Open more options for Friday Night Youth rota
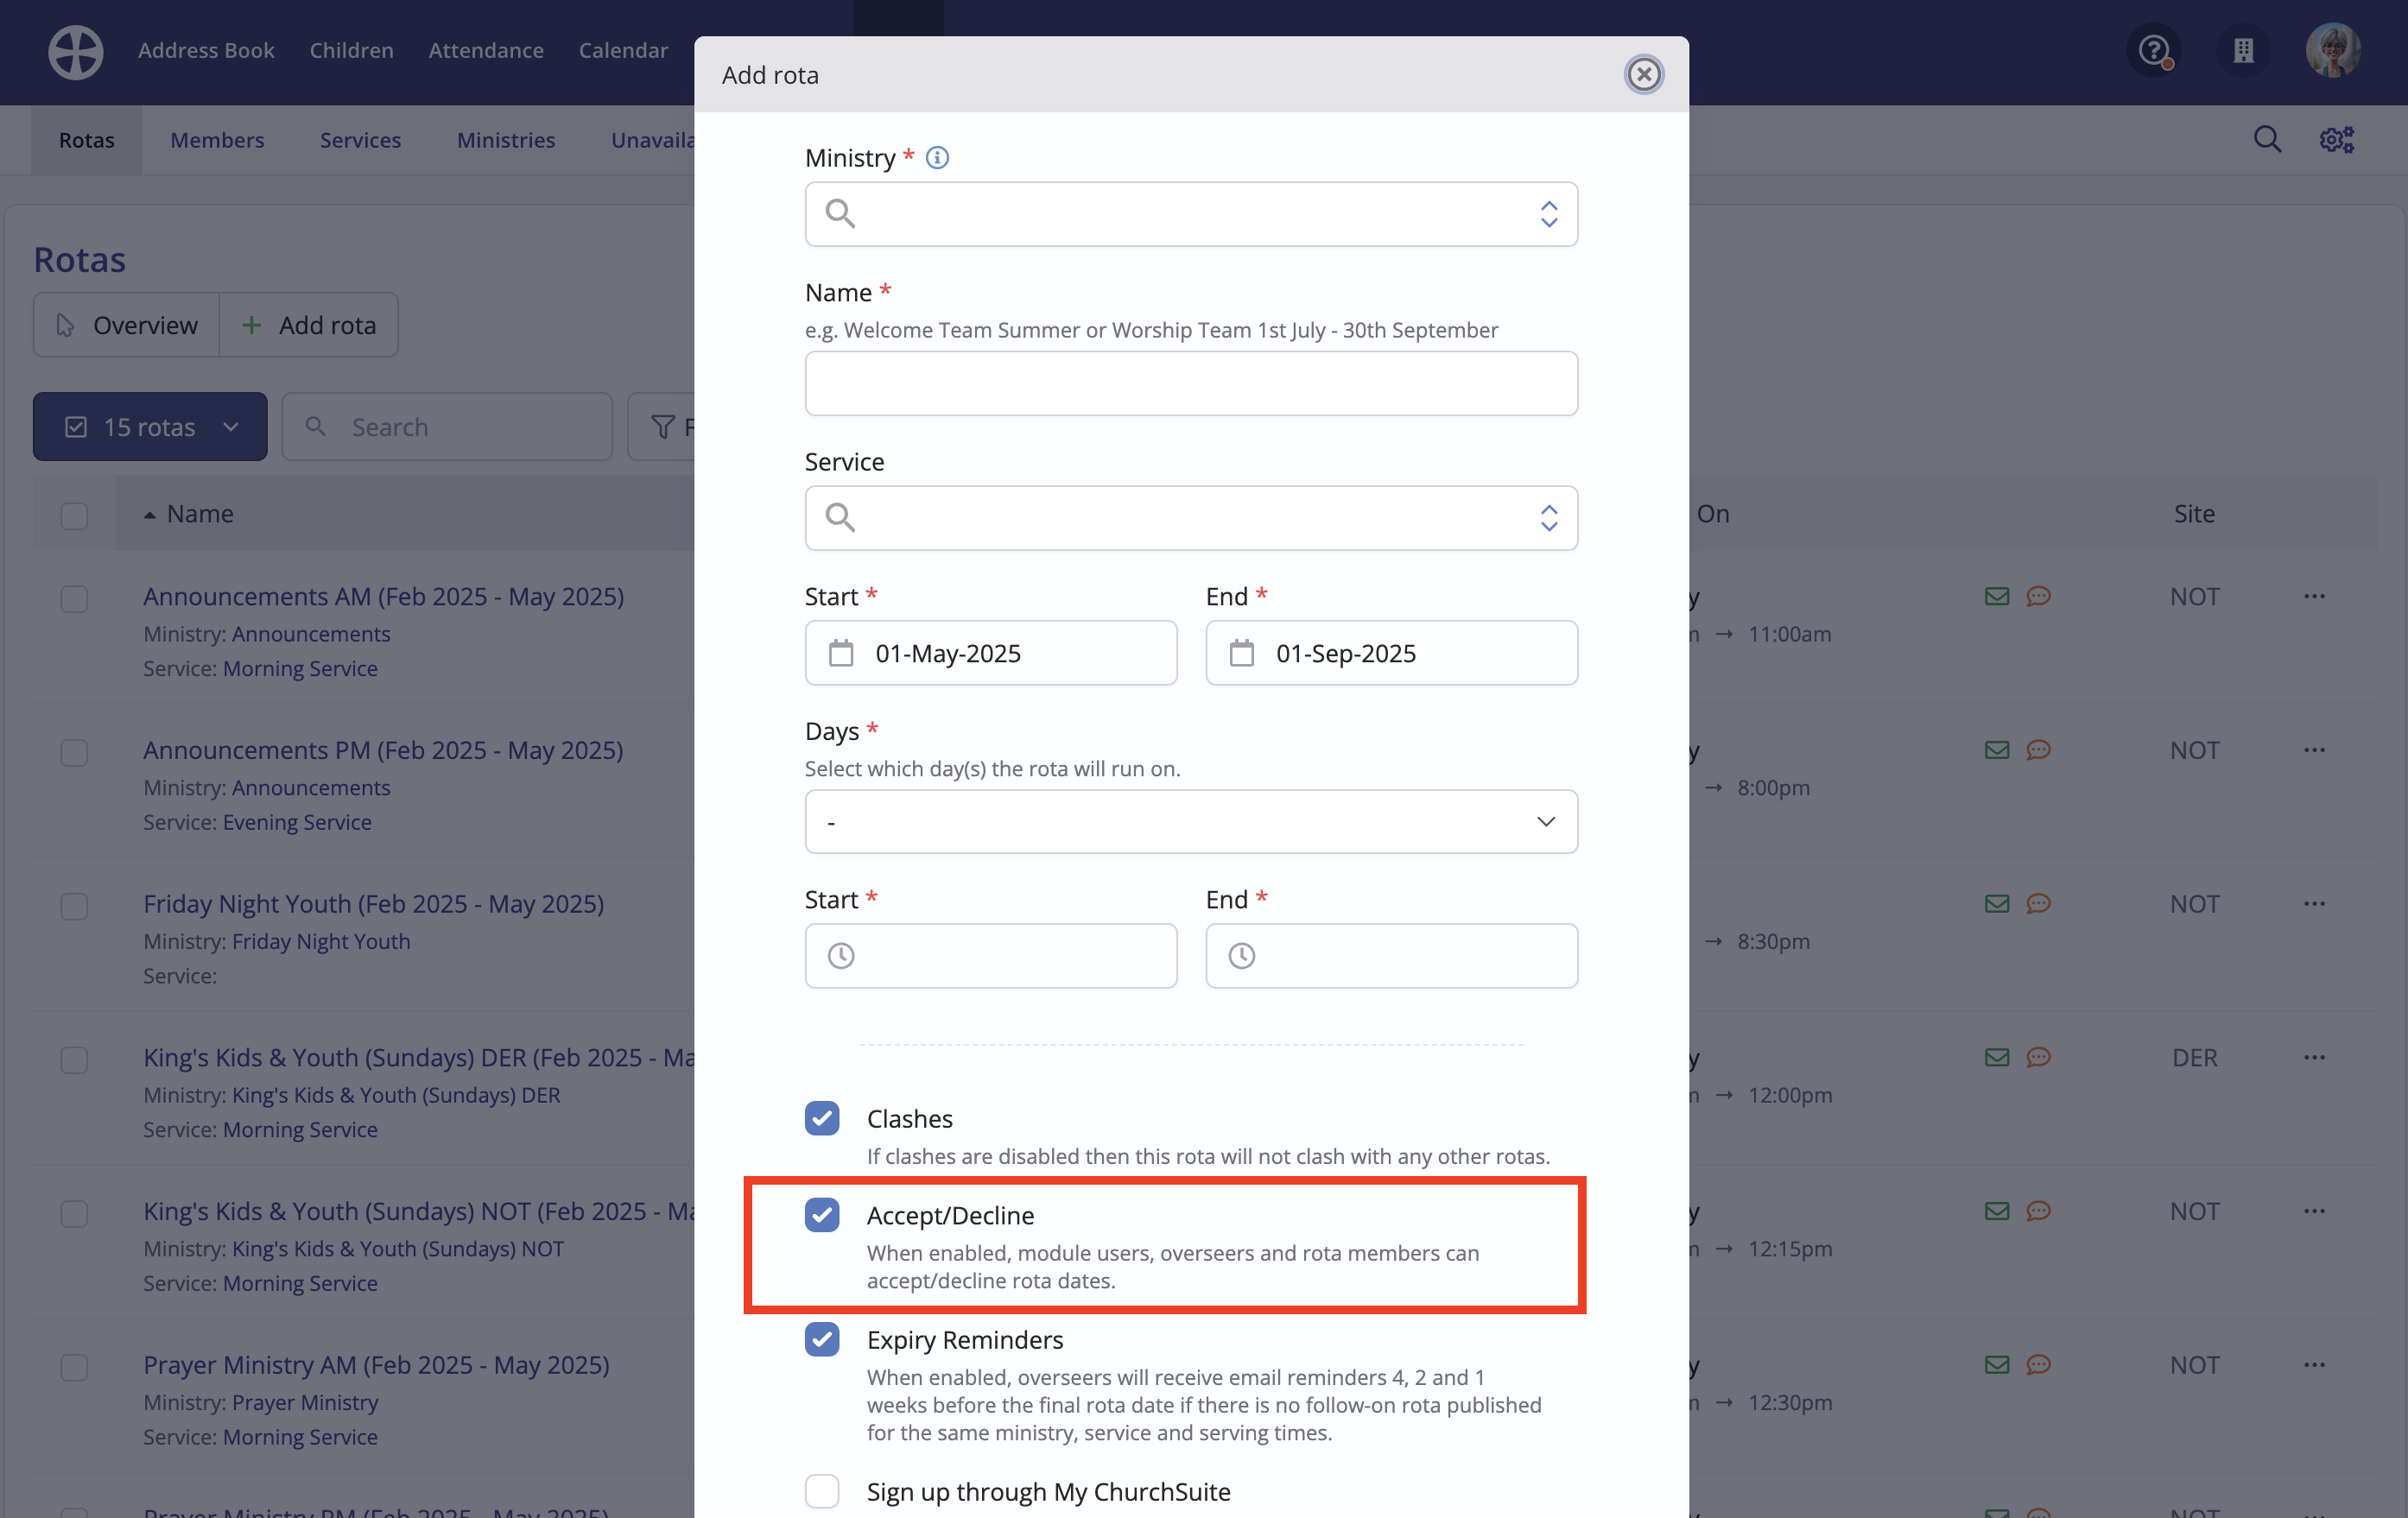Image resolution: width=2408 pixels, height=1518 pixels. [2314, 904]
